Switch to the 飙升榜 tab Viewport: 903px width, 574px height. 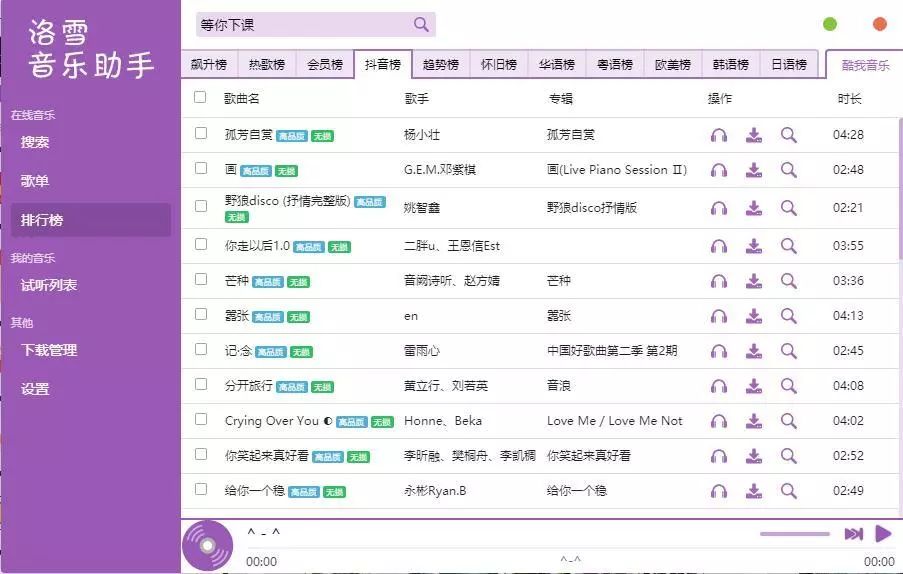click(x=209, y=64)
